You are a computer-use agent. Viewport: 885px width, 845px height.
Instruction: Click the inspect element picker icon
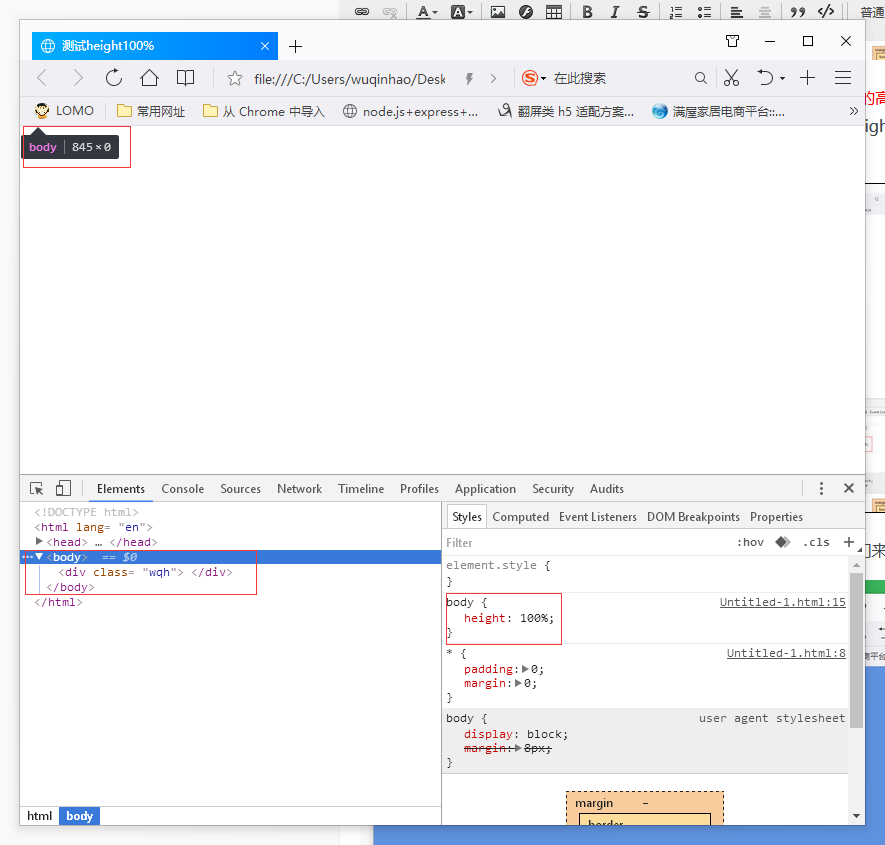37,489
